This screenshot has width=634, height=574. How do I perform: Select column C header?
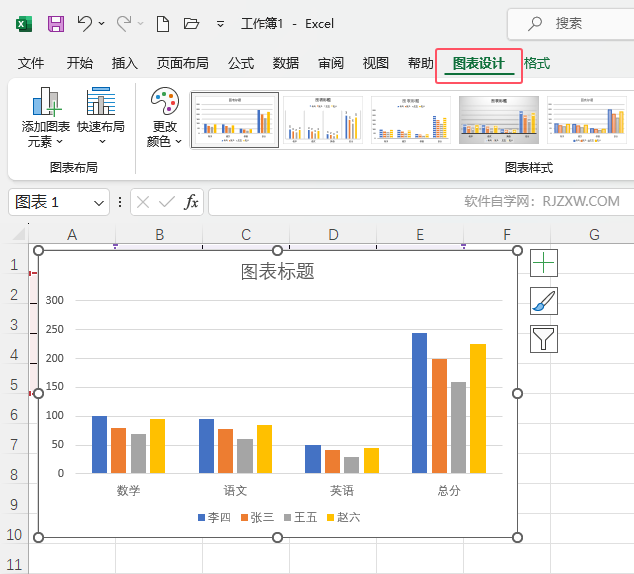(246, 234)
